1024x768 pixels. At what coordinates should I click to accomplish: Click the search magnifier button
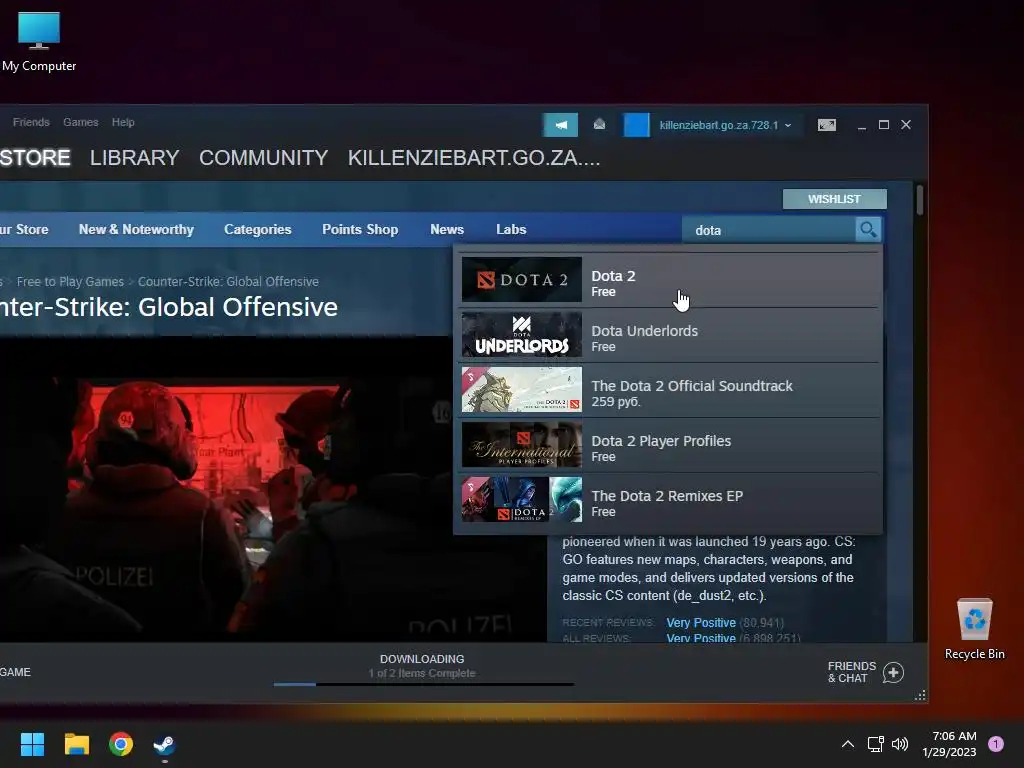(x=868, y=229)
